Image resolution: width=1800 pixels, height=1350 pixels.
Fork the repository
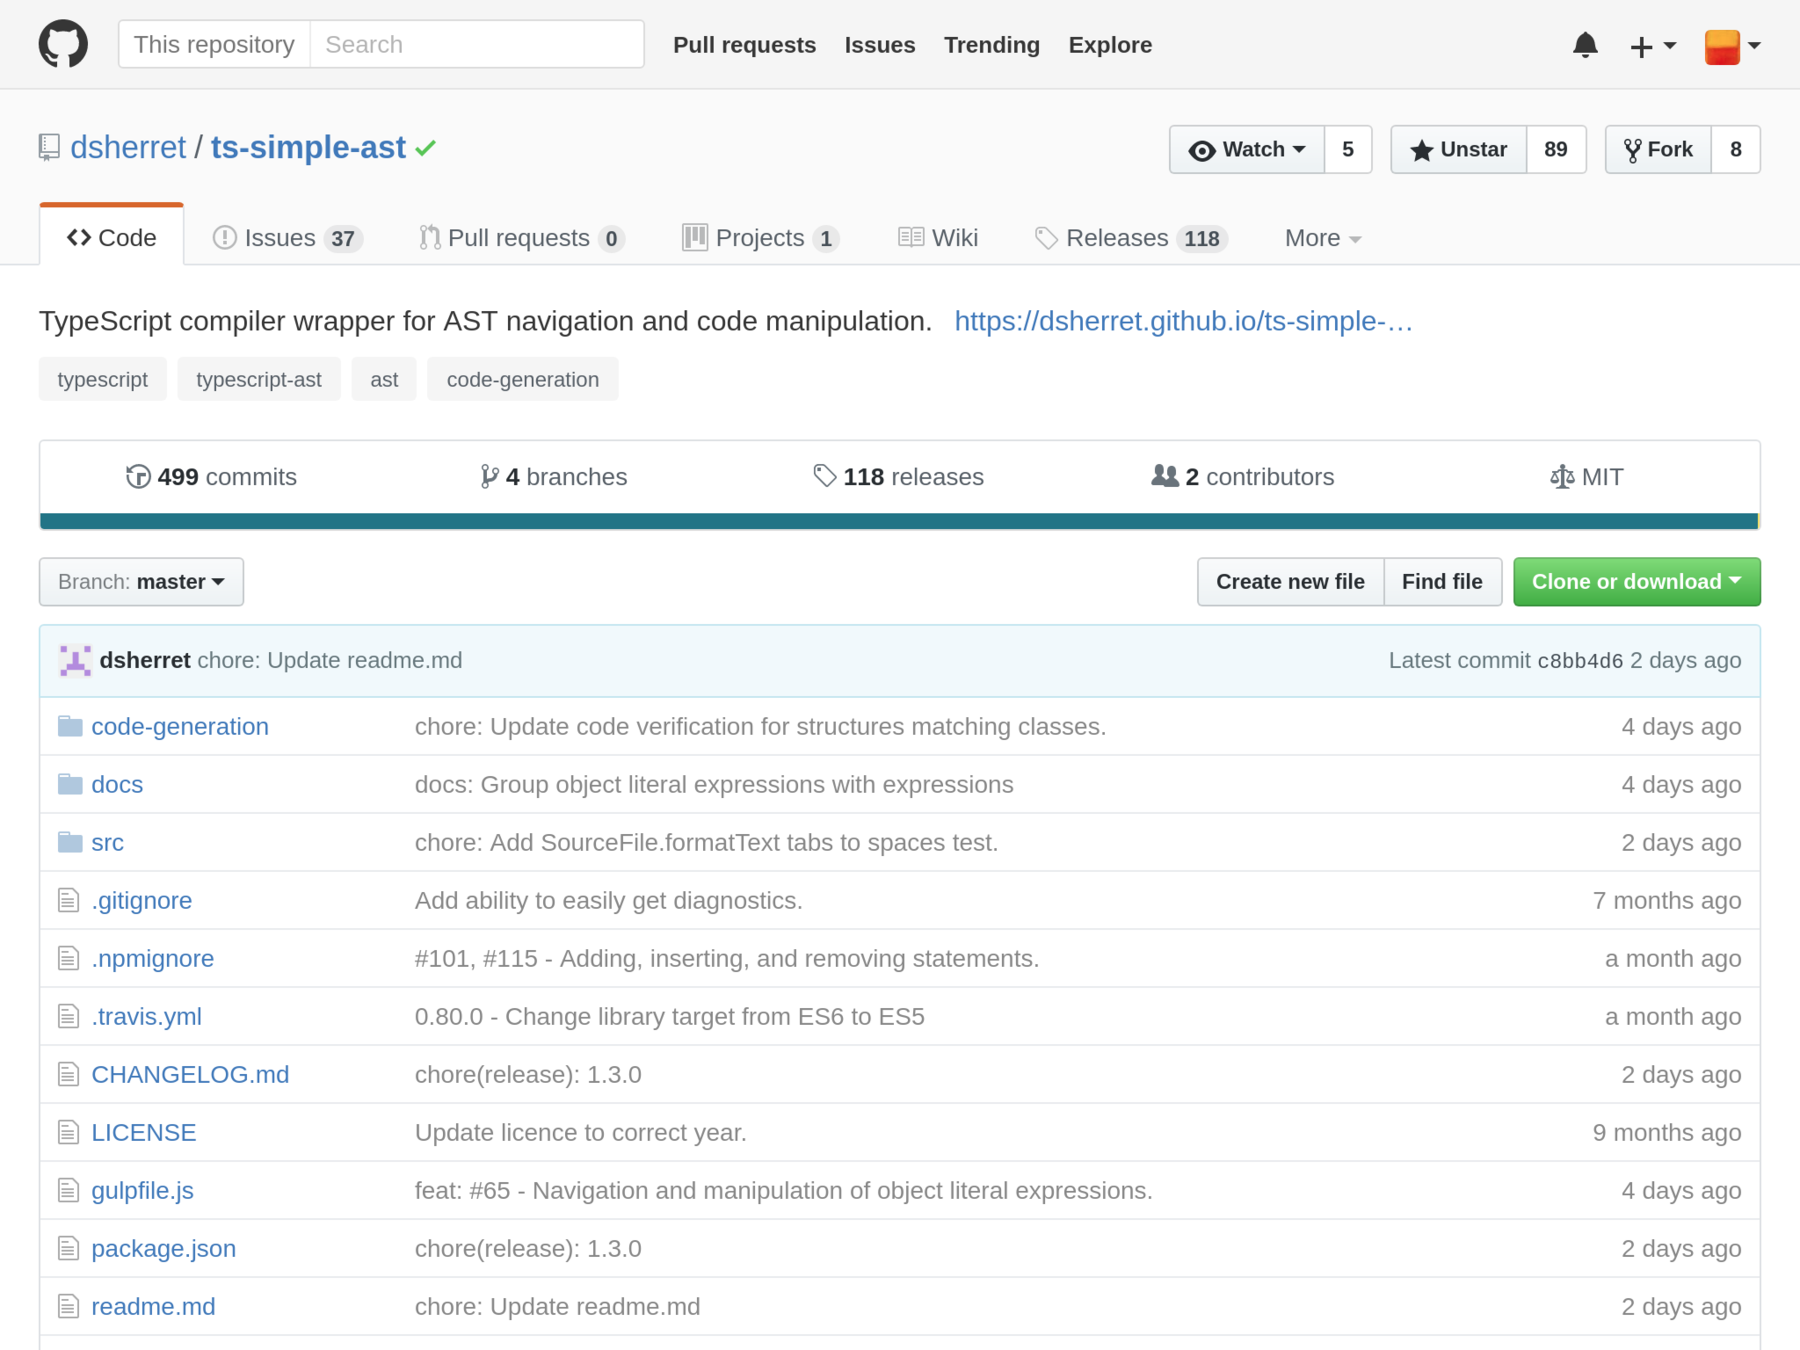pos(1658,149)
